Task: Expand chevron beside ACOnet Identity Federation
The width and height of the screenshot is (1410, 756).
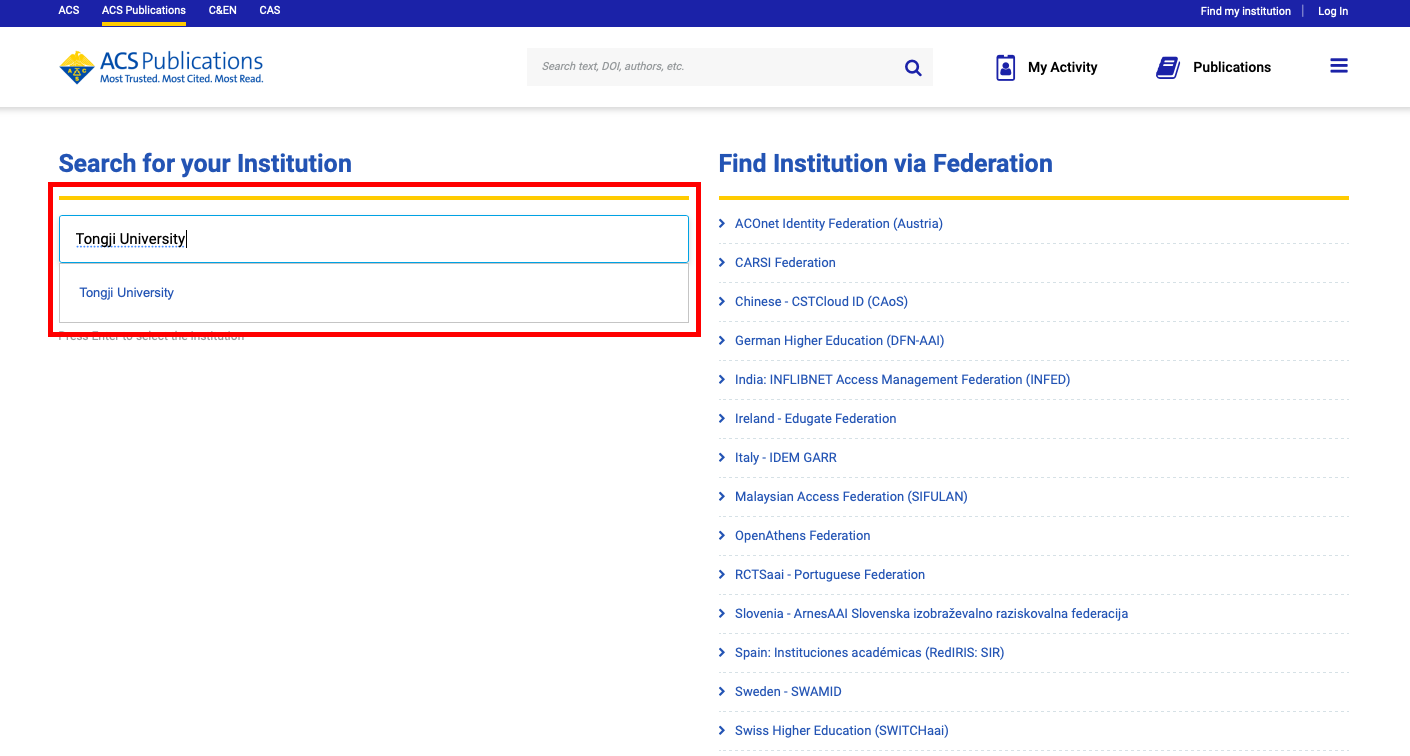Action: (722, 223)
